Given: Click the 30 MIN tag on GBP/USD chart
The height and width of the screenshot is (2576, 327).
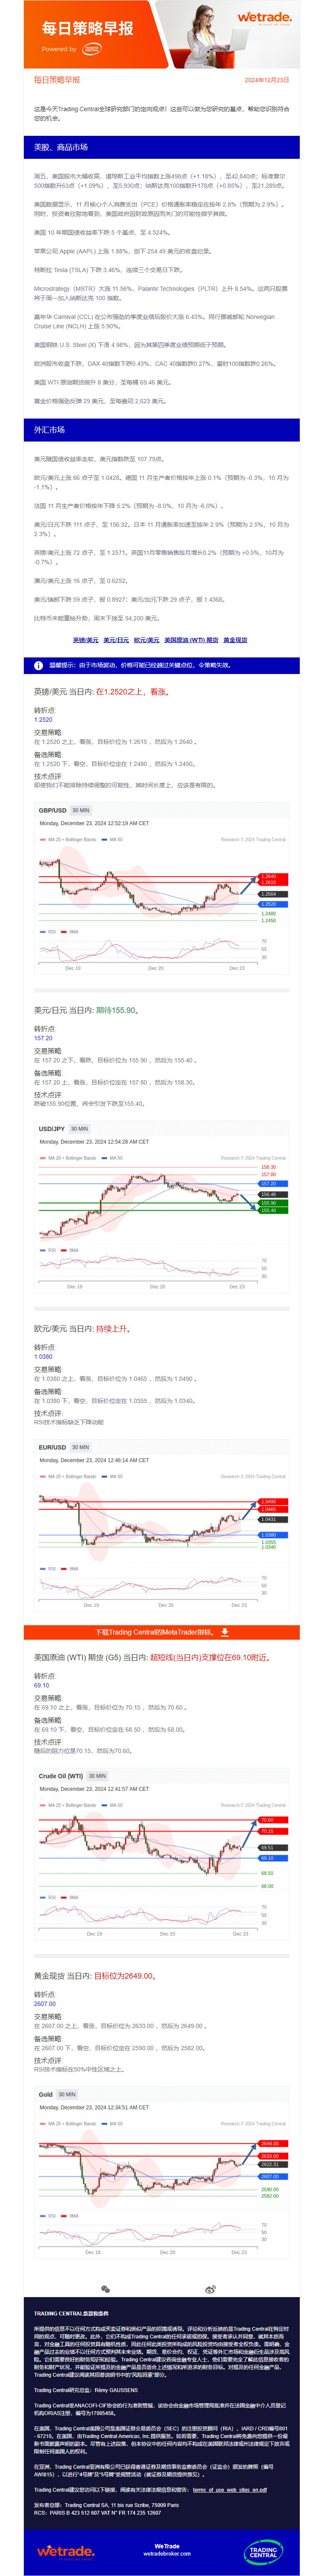Looking at the screenshot, I should 81,810.
